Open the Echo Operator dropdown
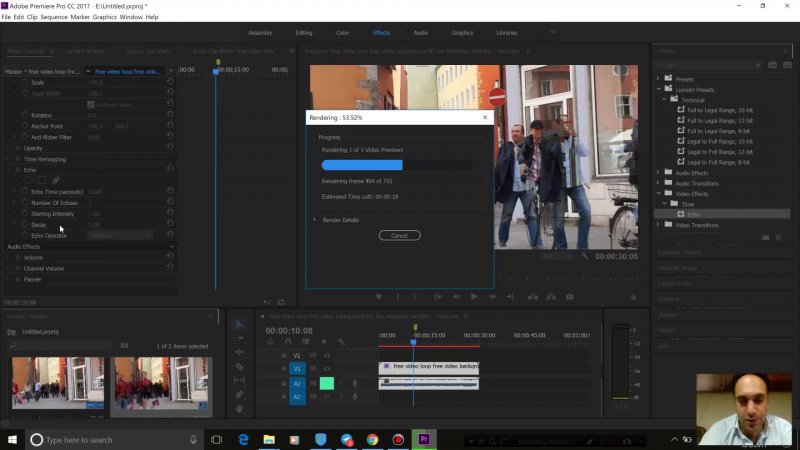Image resolution: width=800 pixels, height=450 pixels. click(x=120, y=235)
